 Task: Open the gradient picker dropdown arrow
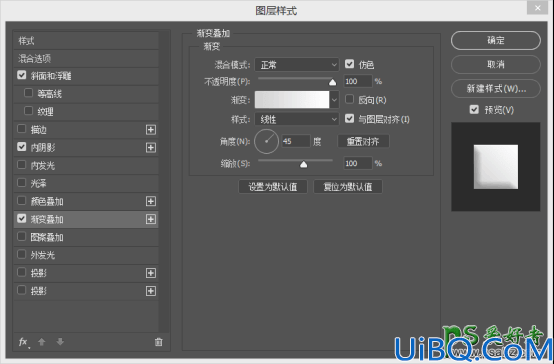(x=334, y=100)
